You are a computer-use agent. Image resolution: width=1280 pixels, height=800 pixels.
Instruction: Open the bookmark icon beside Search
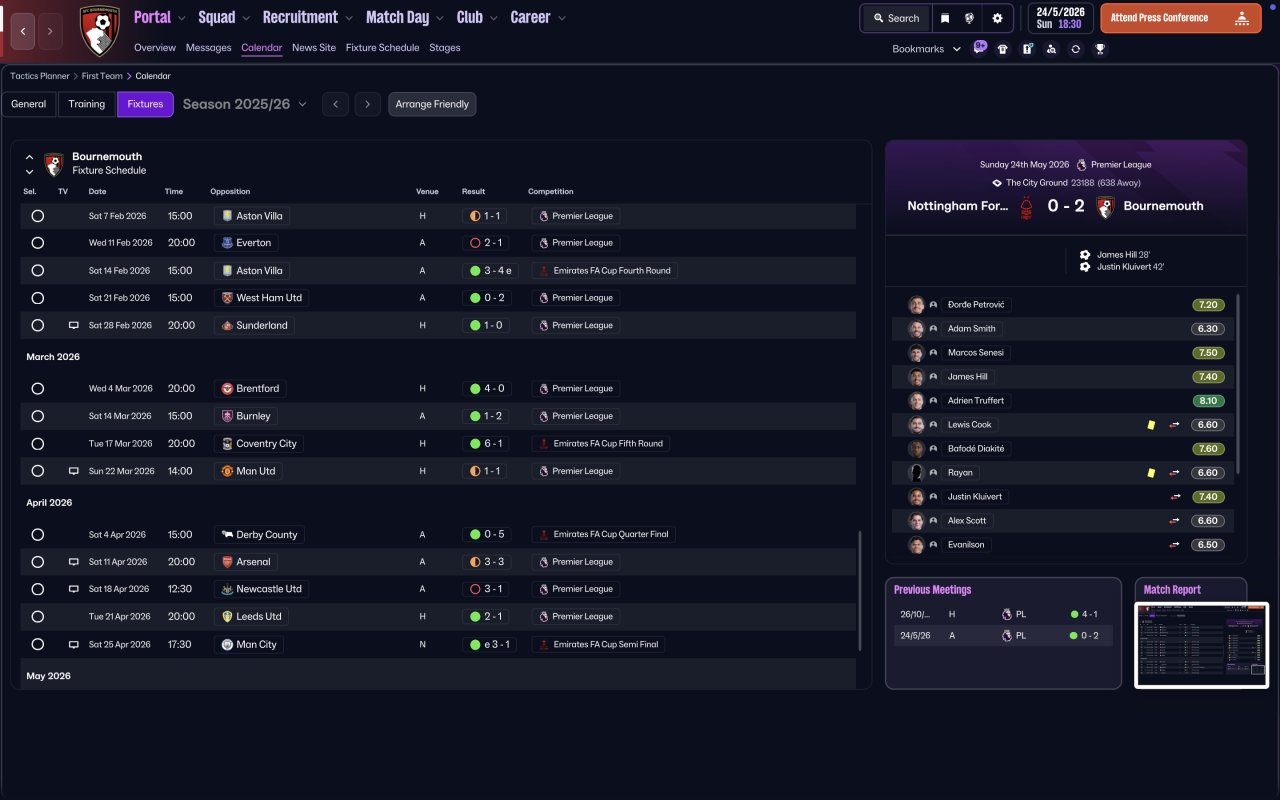[x=945, y=18]
